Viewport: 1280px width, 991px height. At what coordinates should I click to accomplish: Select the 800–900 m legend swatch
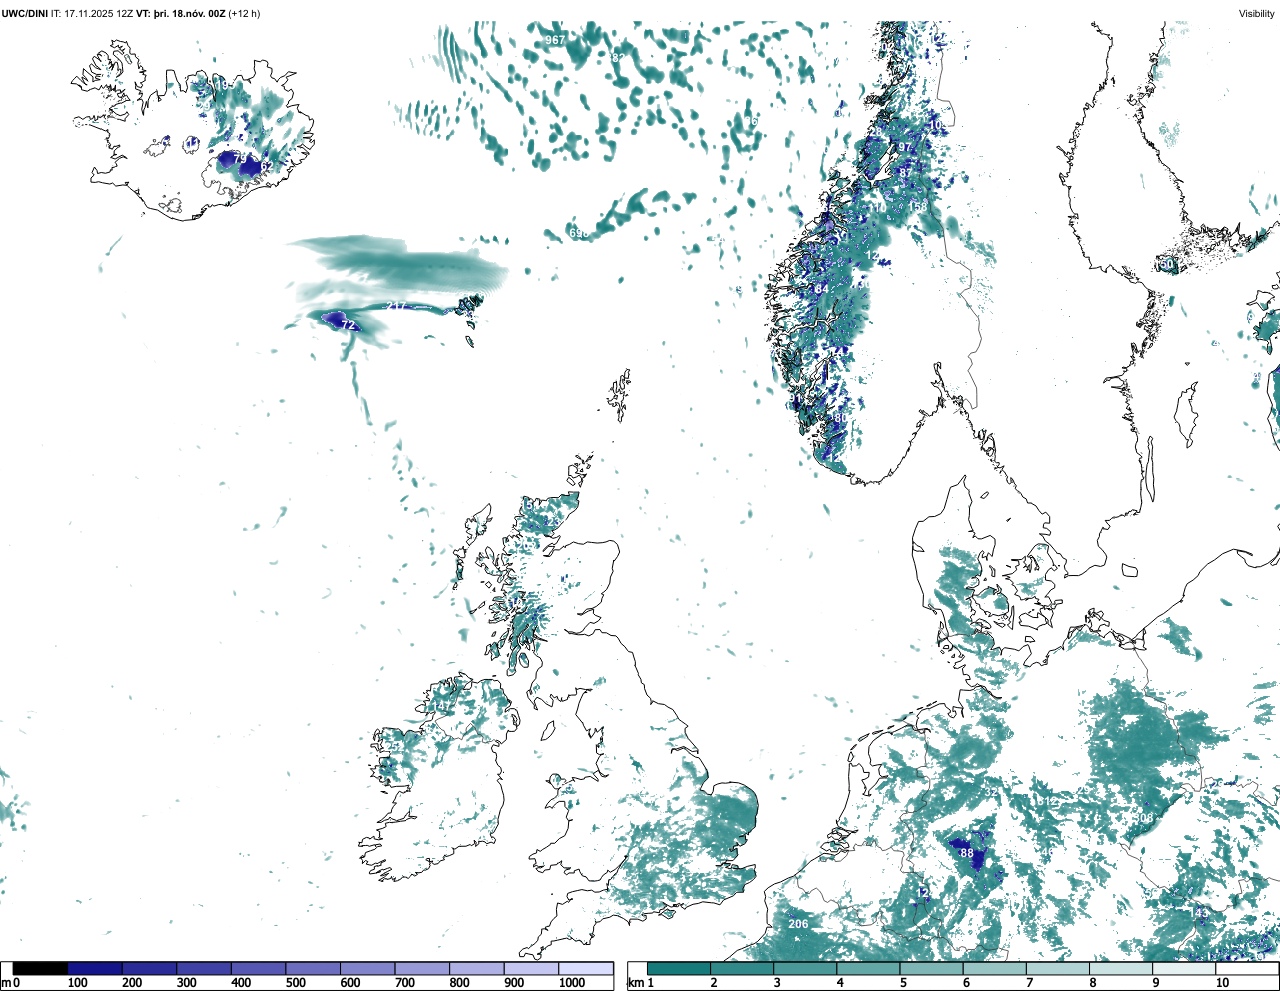pos(476,969)
